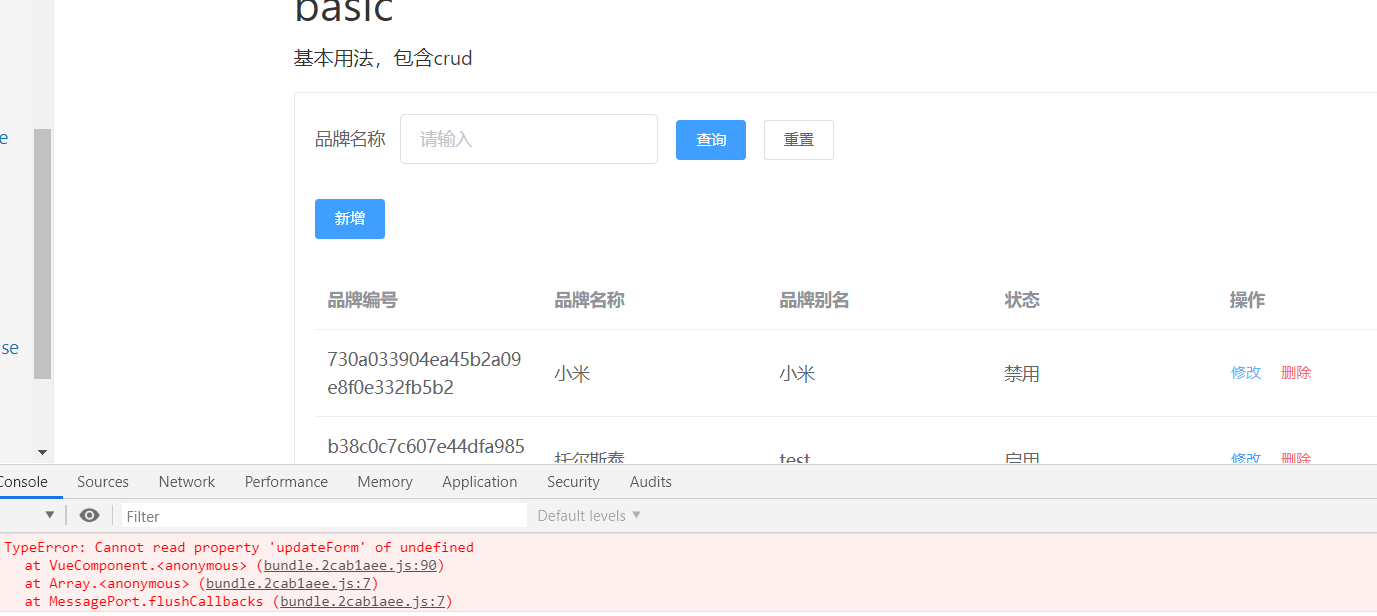Click 修改 link on the 小米 row
This screenshot has width=1377, height=616.
coord(1246,372)
